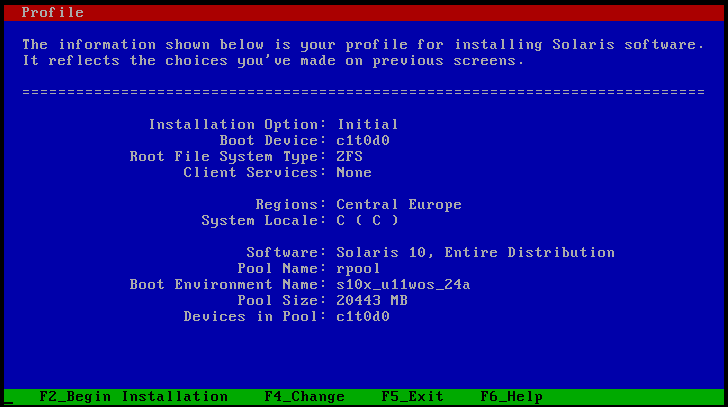Screen dimensions: 728x407
Task: Click the "Pool Size:" label
Action: (x=282, y=301)
